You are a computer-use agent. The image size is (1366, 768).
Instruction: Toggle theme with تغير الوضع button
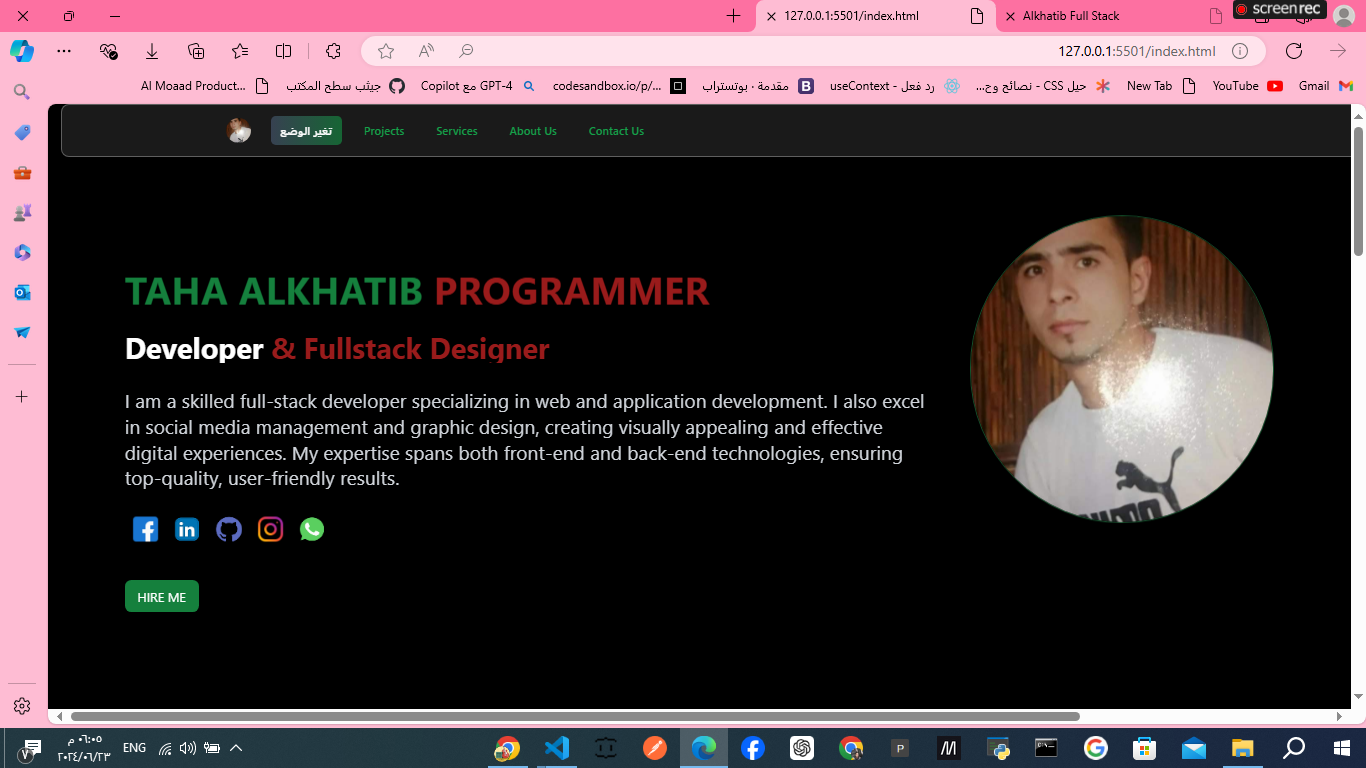coord(306,131)
